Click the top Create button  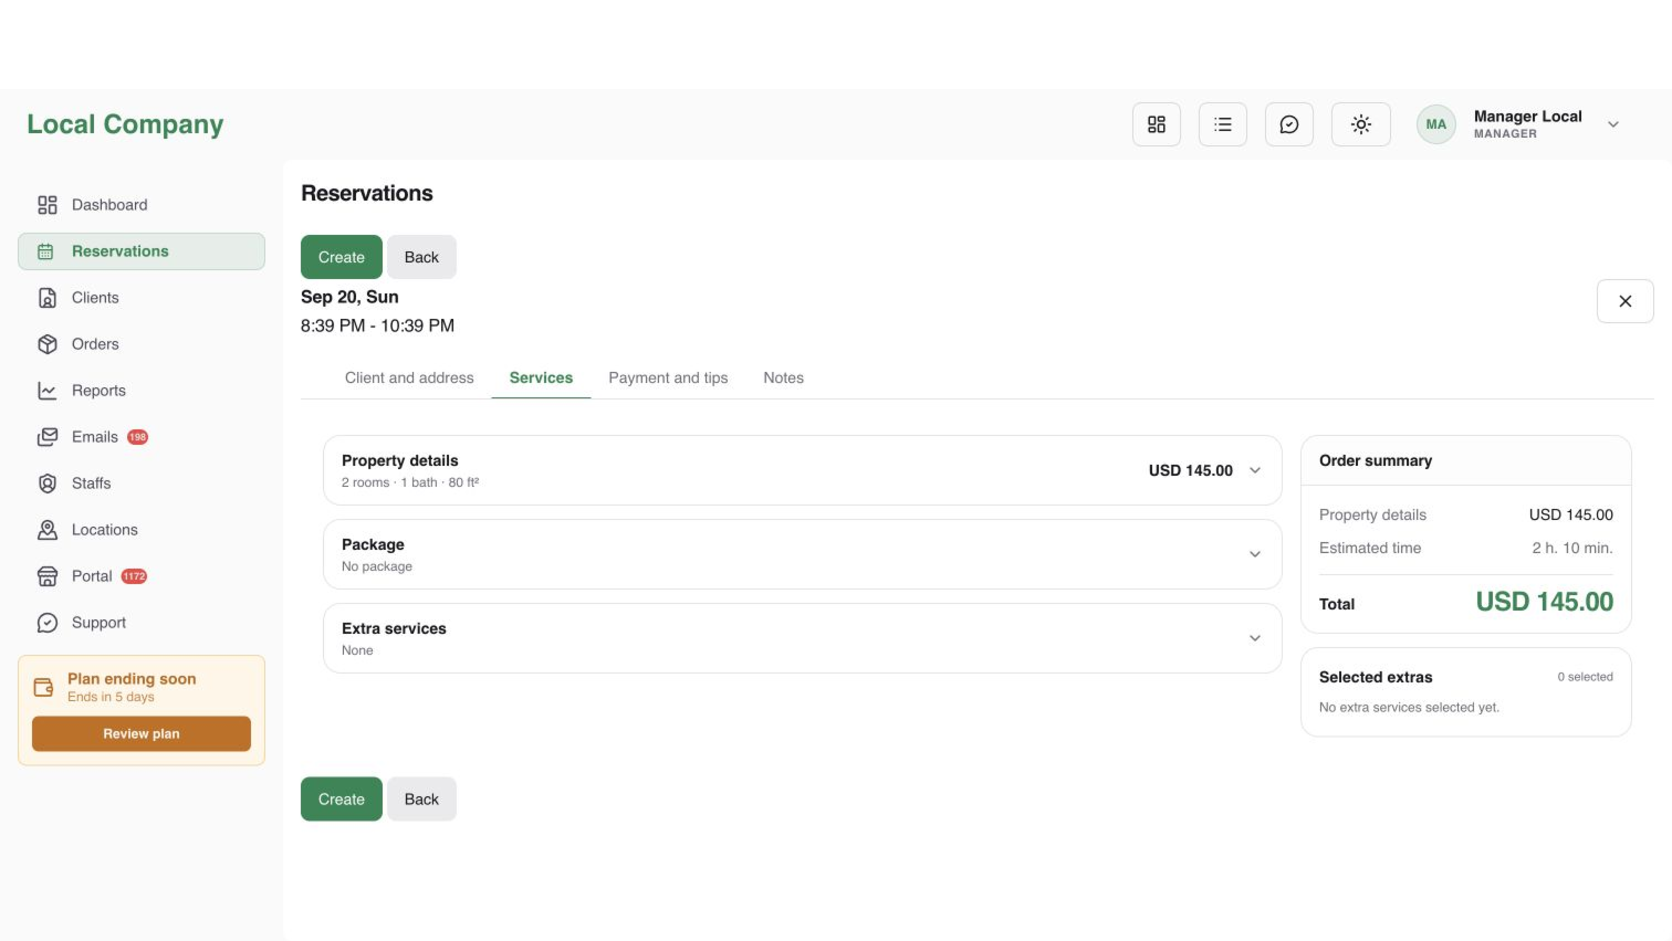[x=341, y=257]
